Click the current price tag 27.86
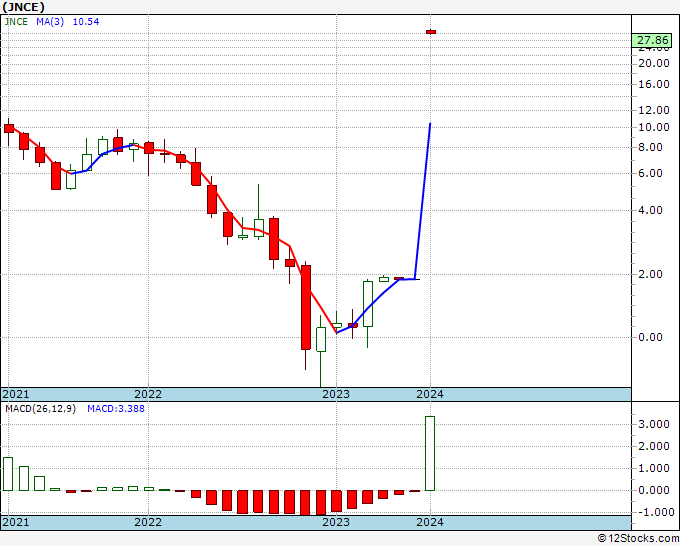Screen dimensions: 680x546 coord(652,40)
